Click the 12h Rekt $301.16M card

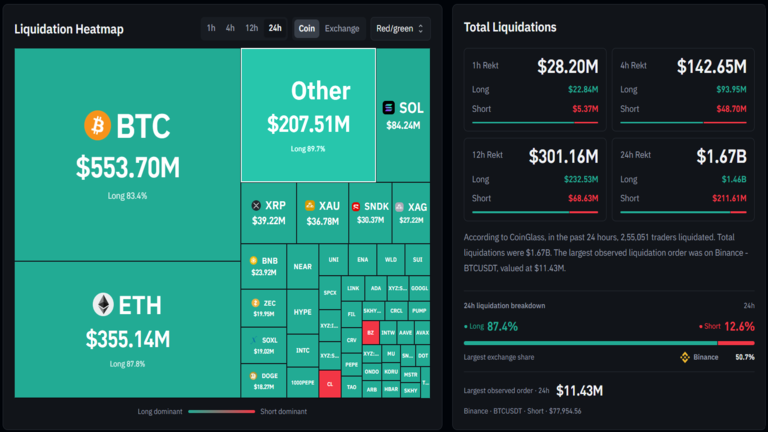[x=535, y=179]
